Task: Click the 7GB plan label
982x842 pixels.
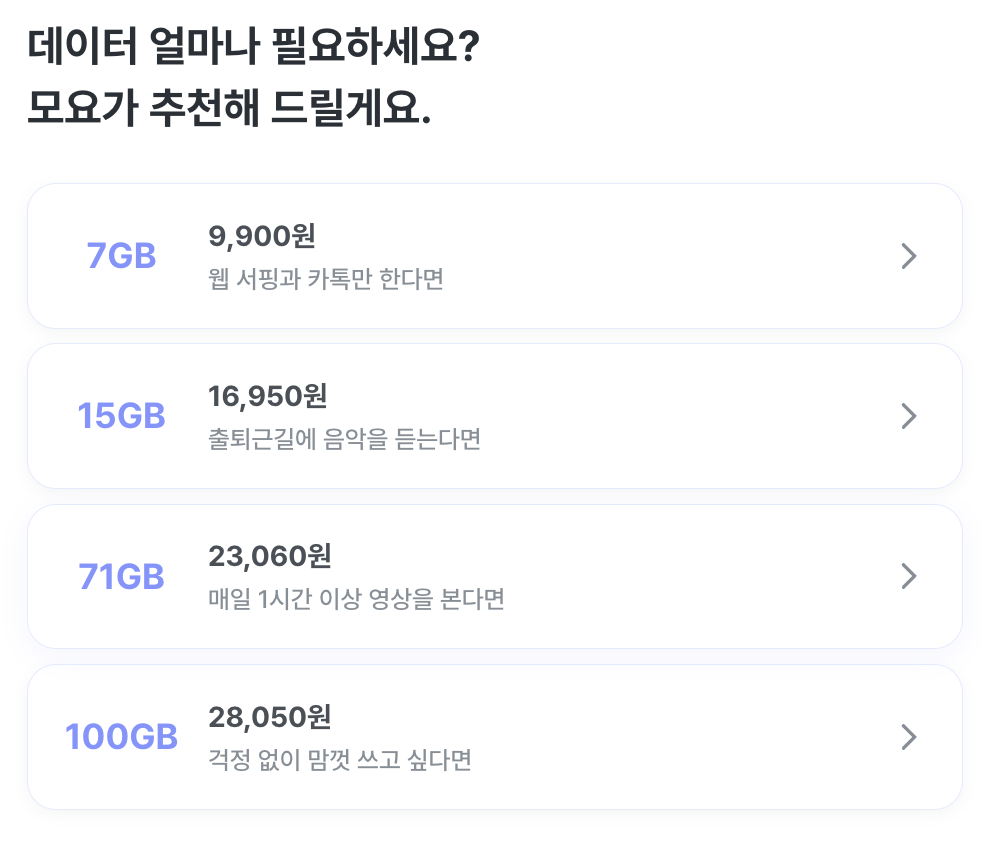Action: 121,256
